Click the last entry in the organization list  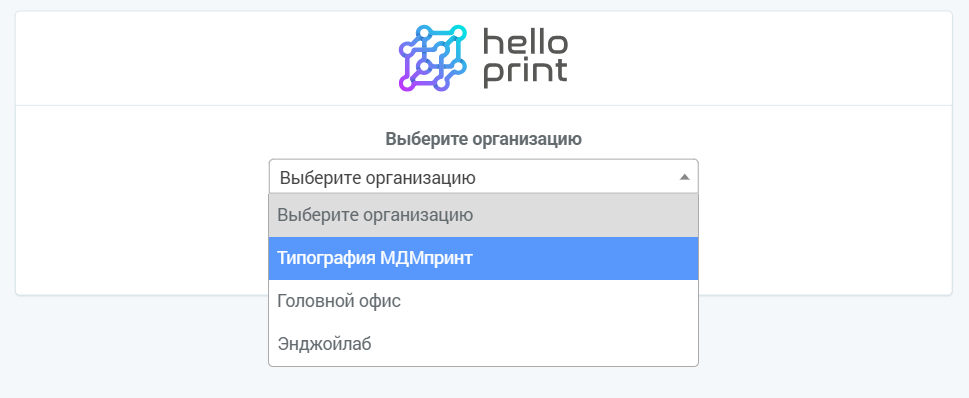[483, 344]
